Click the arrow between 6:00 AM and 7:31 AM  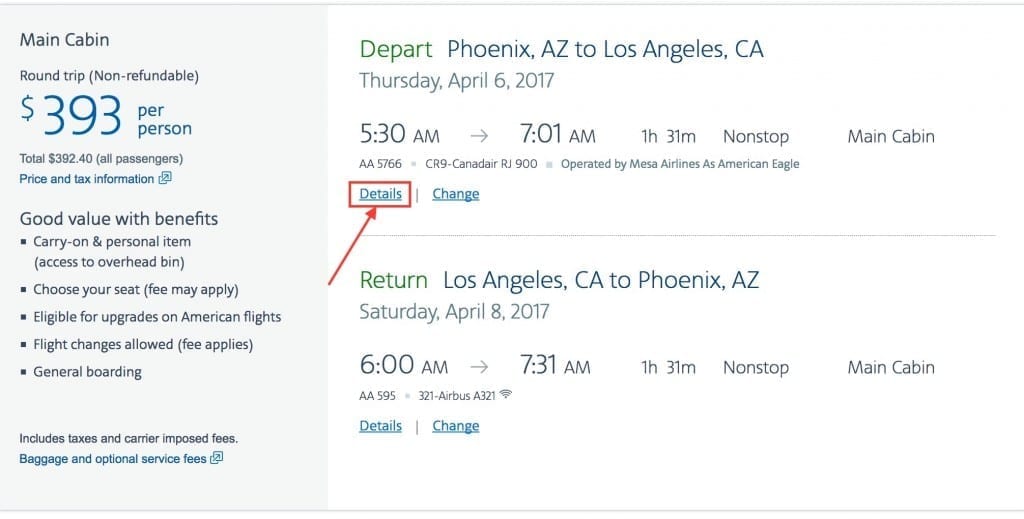tap(479, 367)
